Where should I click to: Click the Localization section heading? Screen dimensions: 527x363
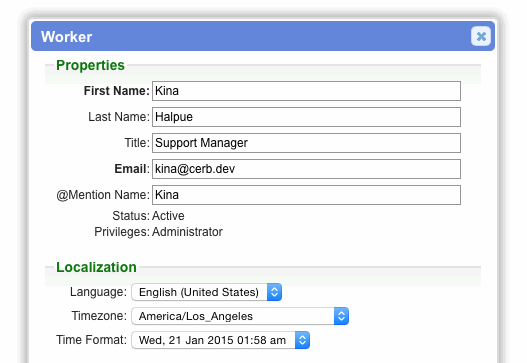[96, 267]
